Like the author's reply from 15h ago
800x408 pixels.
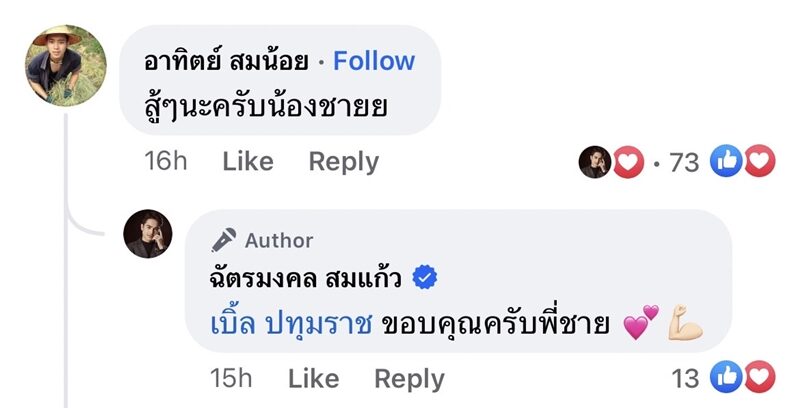[313, 378]
